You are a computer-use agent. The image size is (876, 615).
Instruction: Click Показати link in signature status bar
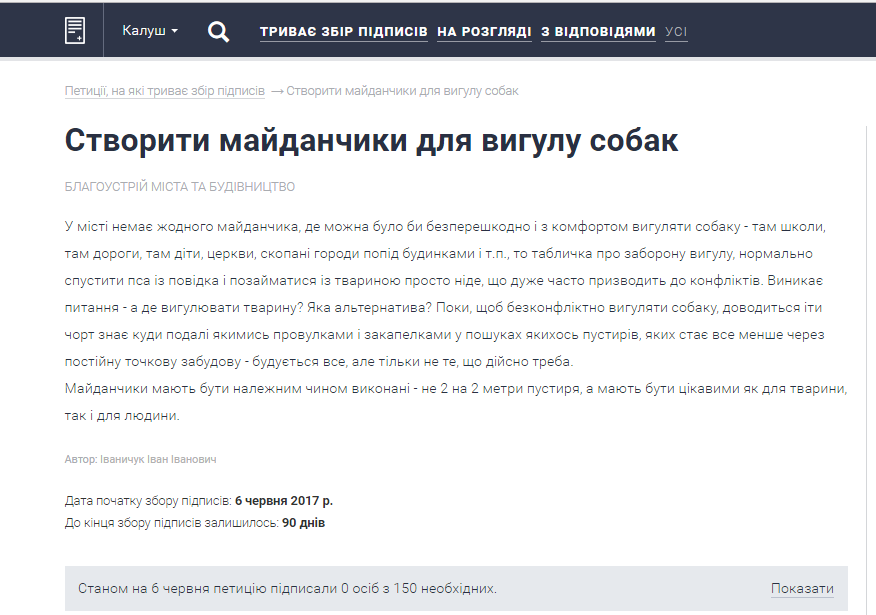802,588
